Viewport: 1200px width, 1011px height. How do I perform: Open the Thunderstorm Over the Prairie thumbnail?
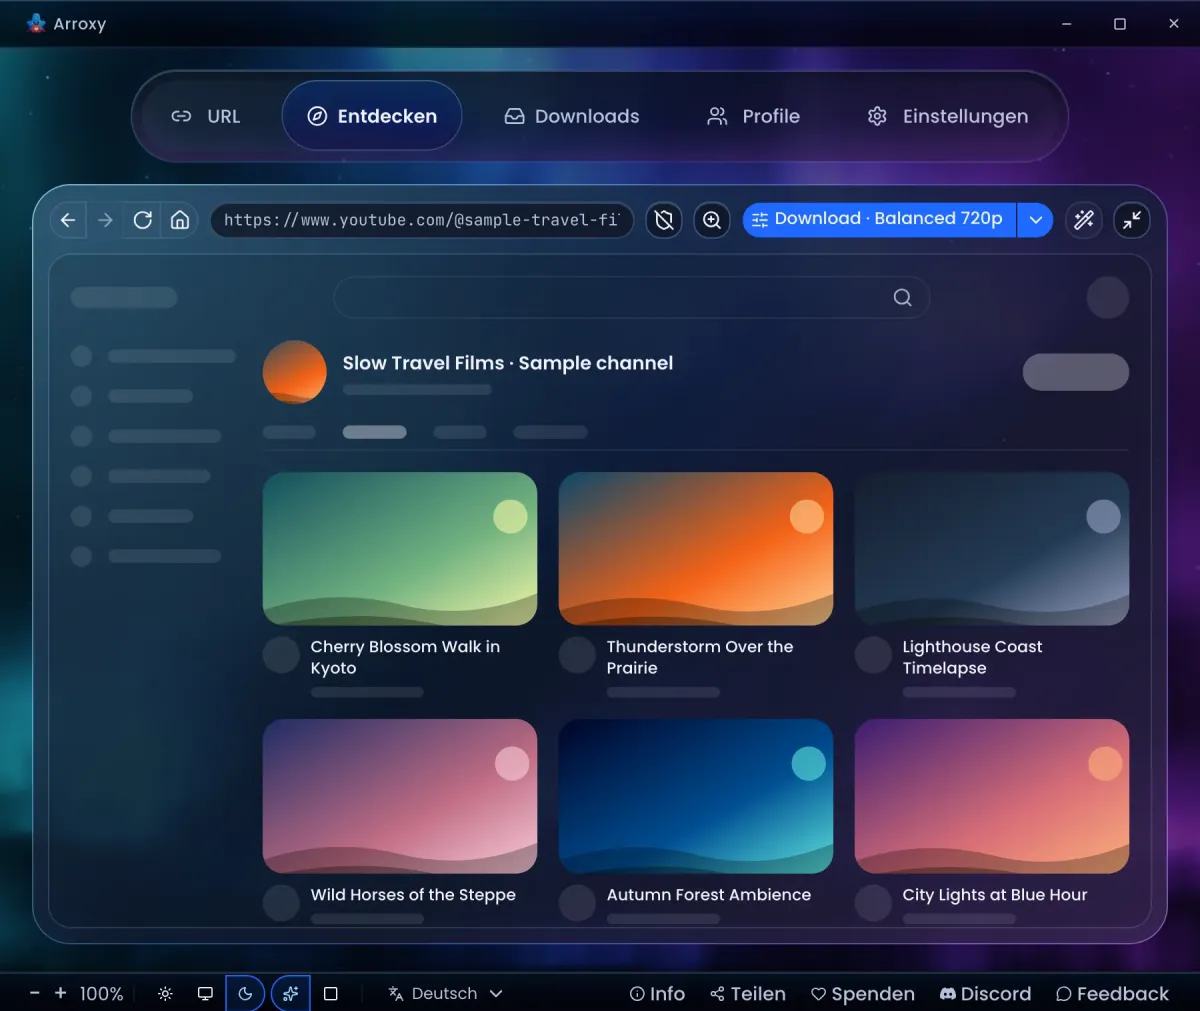(x=696, y=549)
